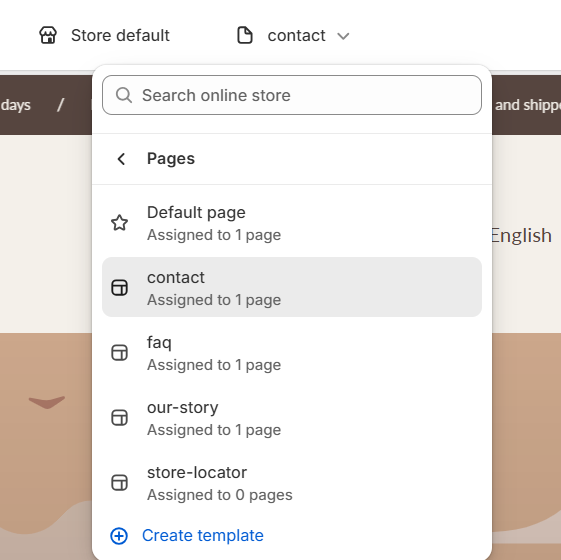
Task: Click the template icon beside our-story
Action: pyautogui.click(x=119, y=418)
